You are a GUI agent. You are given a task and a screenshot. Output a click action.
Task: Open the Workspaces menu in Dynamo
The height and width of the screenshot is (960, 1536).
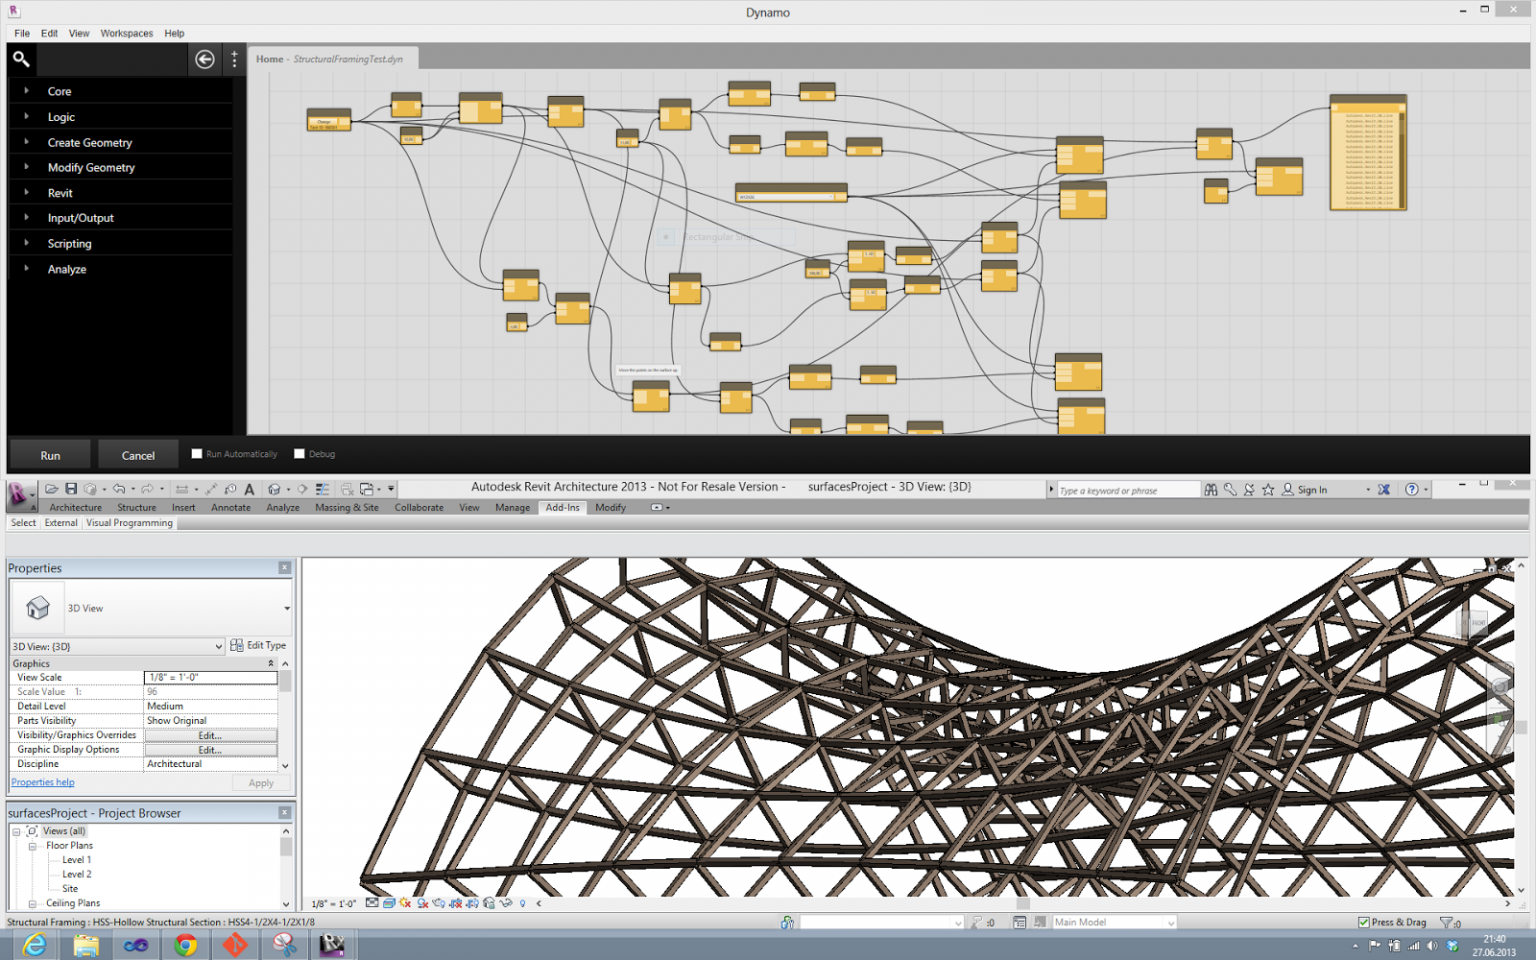(x=127, y=33)
